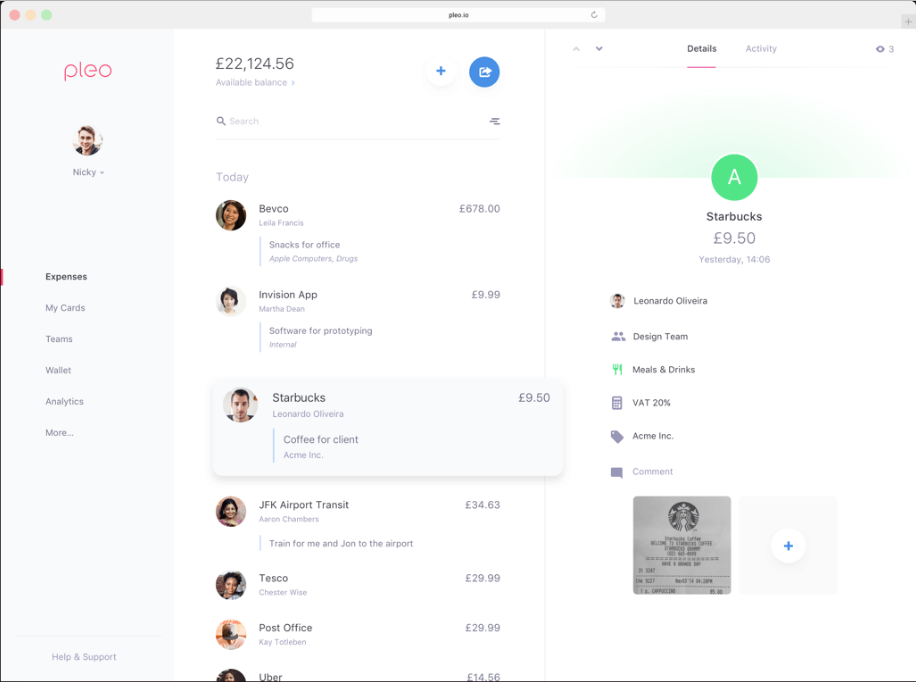Add a comment in Comment field
The height and width of the screenshot is (682, 916).
pos(653,472)
